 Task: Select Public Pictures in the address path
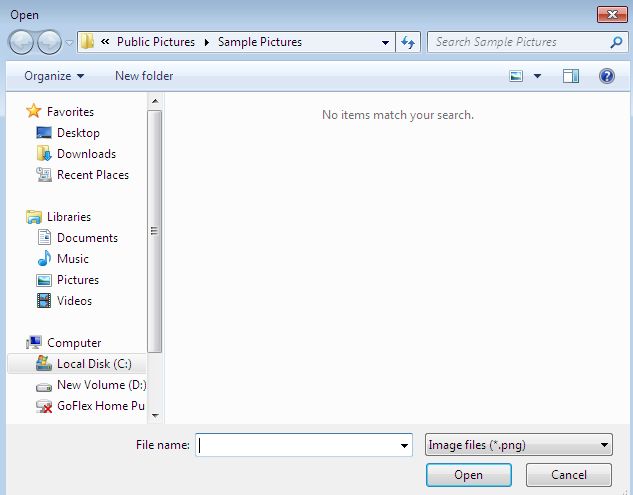click(156, 42)
